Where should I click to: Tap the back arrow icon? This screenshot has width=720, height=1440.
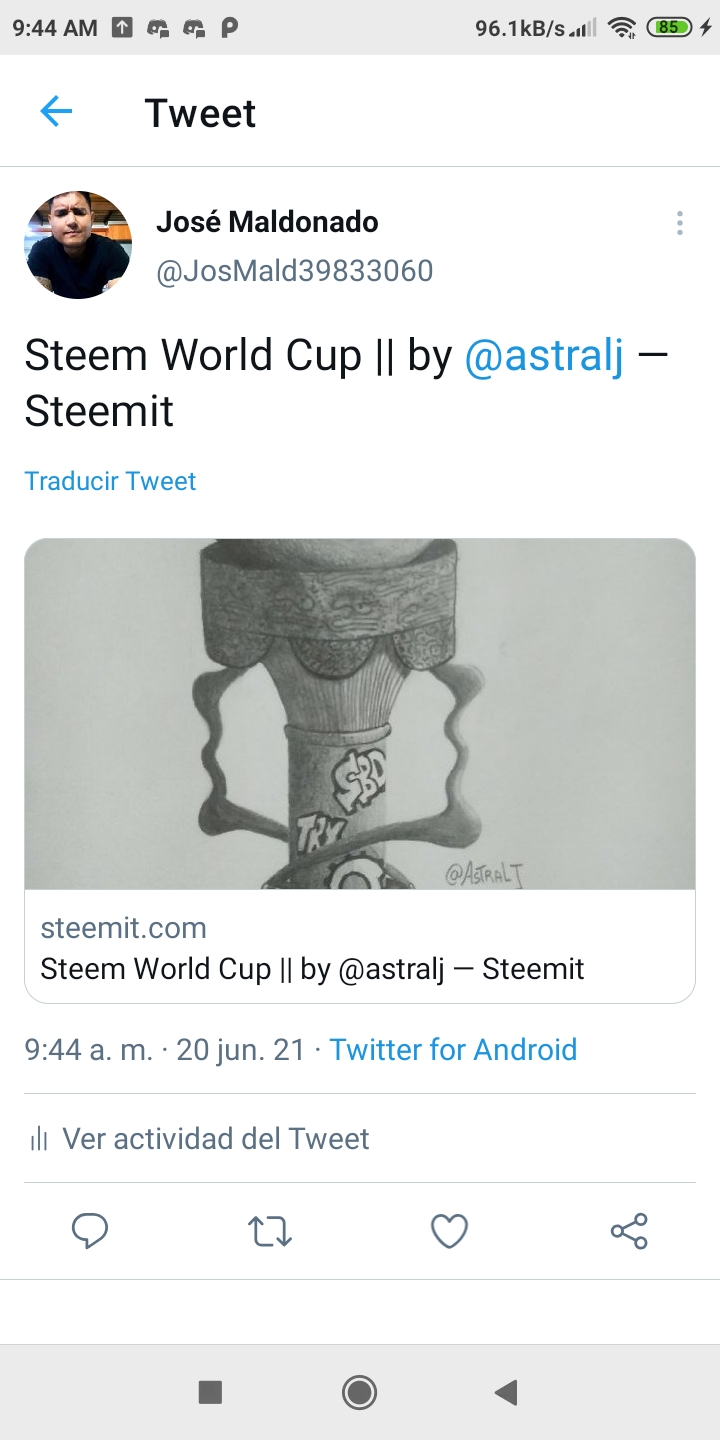[x=56, y=111]
